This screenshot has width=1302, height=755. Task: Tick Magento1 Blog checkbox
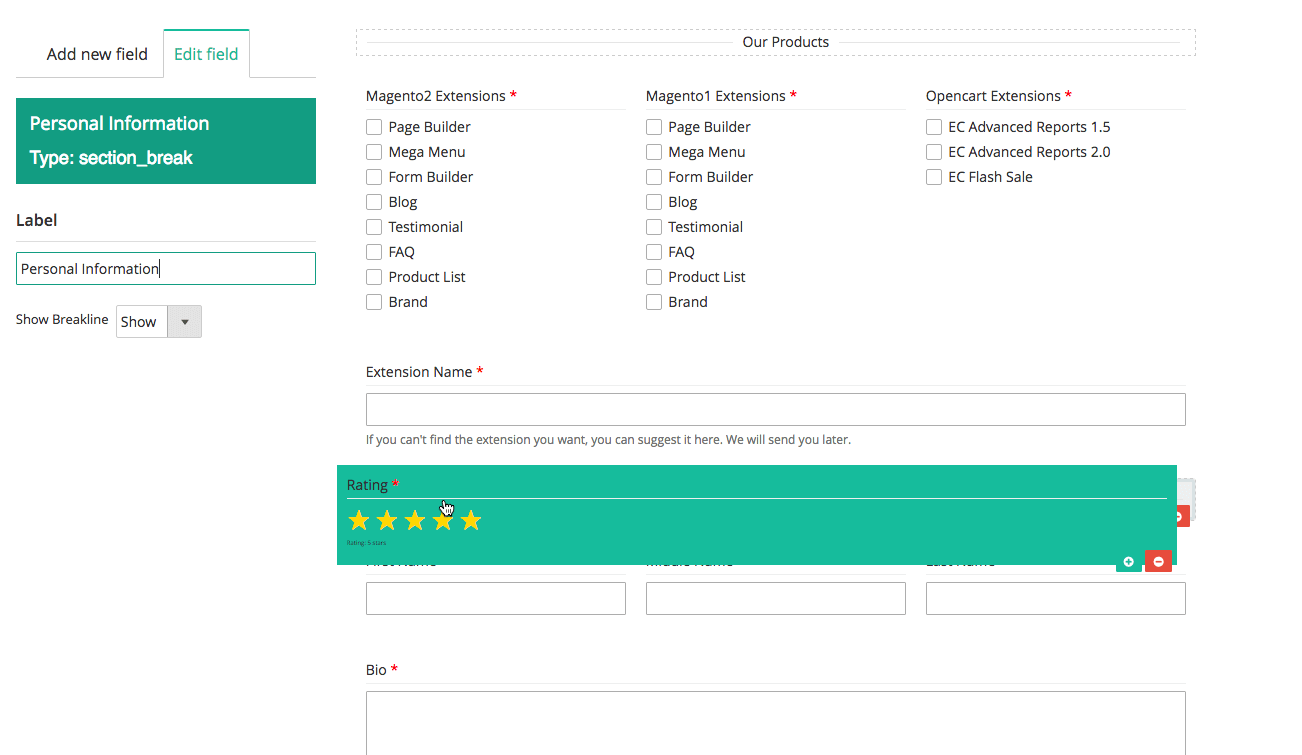(x=654, y=202)
